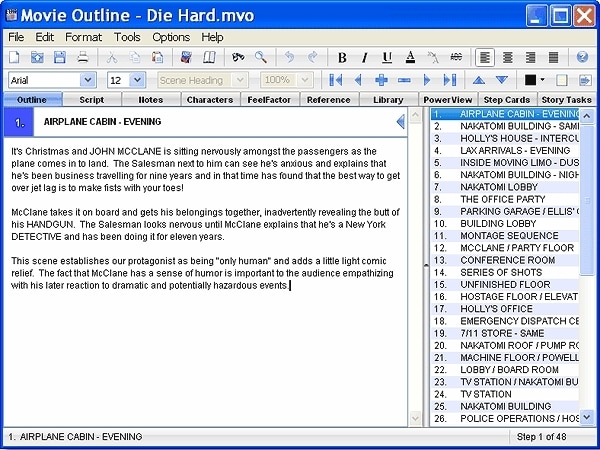The width and height of the screenshot is (600, 450).
Task: Click step list scrollbar down arrow
Action: click(x=587, y=417)
